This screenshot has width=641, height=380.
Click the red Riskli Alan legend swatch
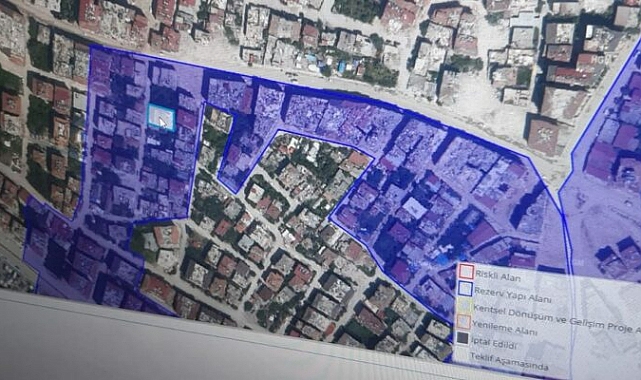pyautogui.click(x=466, y=271)
